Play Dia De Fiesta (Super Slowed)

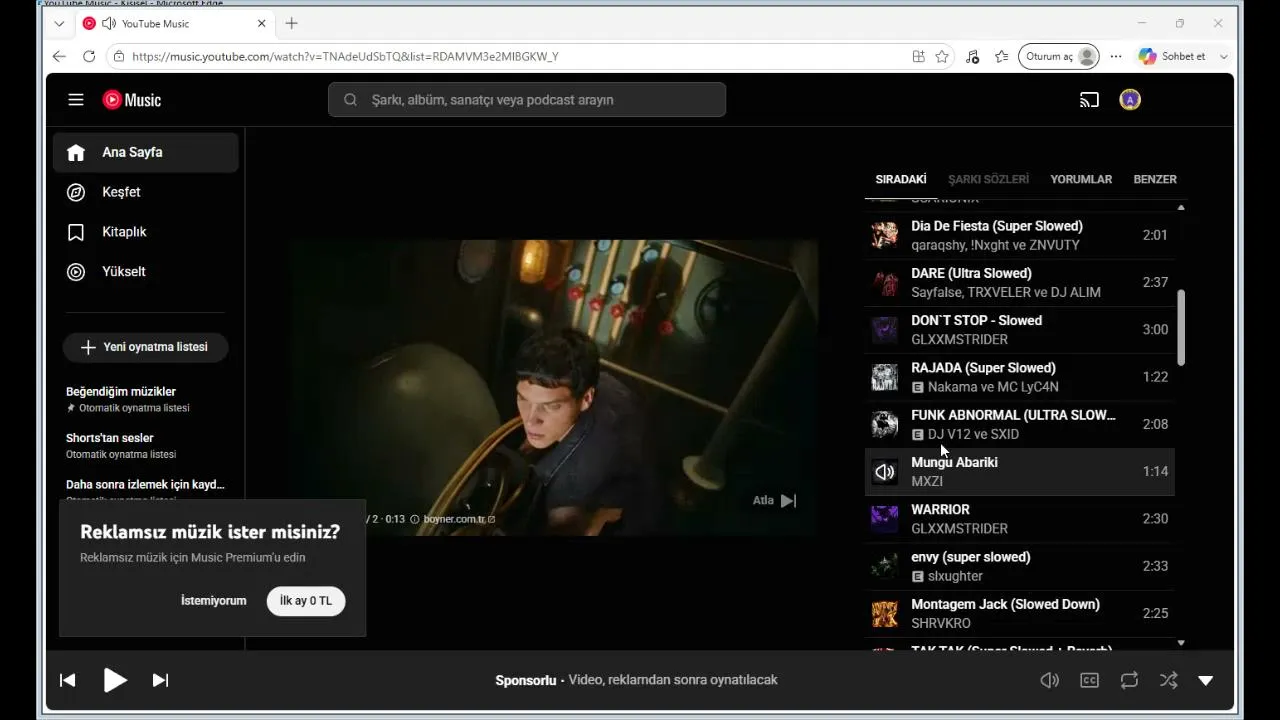point(1020,235)
